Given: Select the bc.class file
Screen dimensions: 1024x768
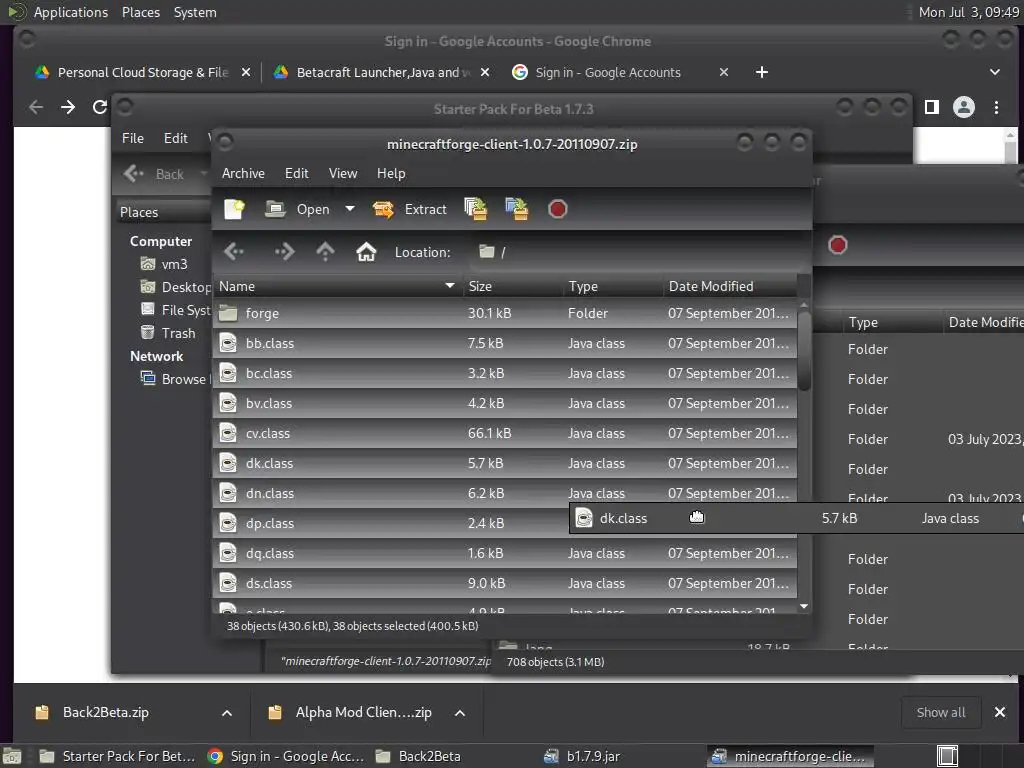Looking at the screenshot, I should [x=504, y=374].
